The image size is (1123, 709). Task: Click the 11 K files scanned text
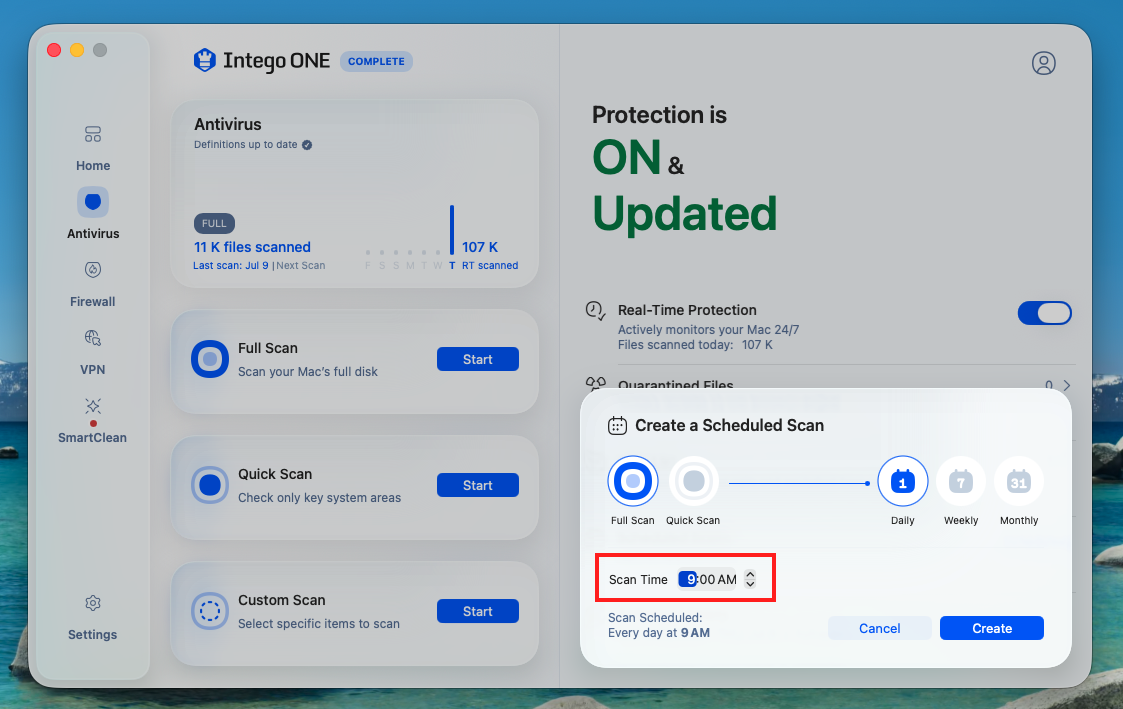[x=252, y=247]
